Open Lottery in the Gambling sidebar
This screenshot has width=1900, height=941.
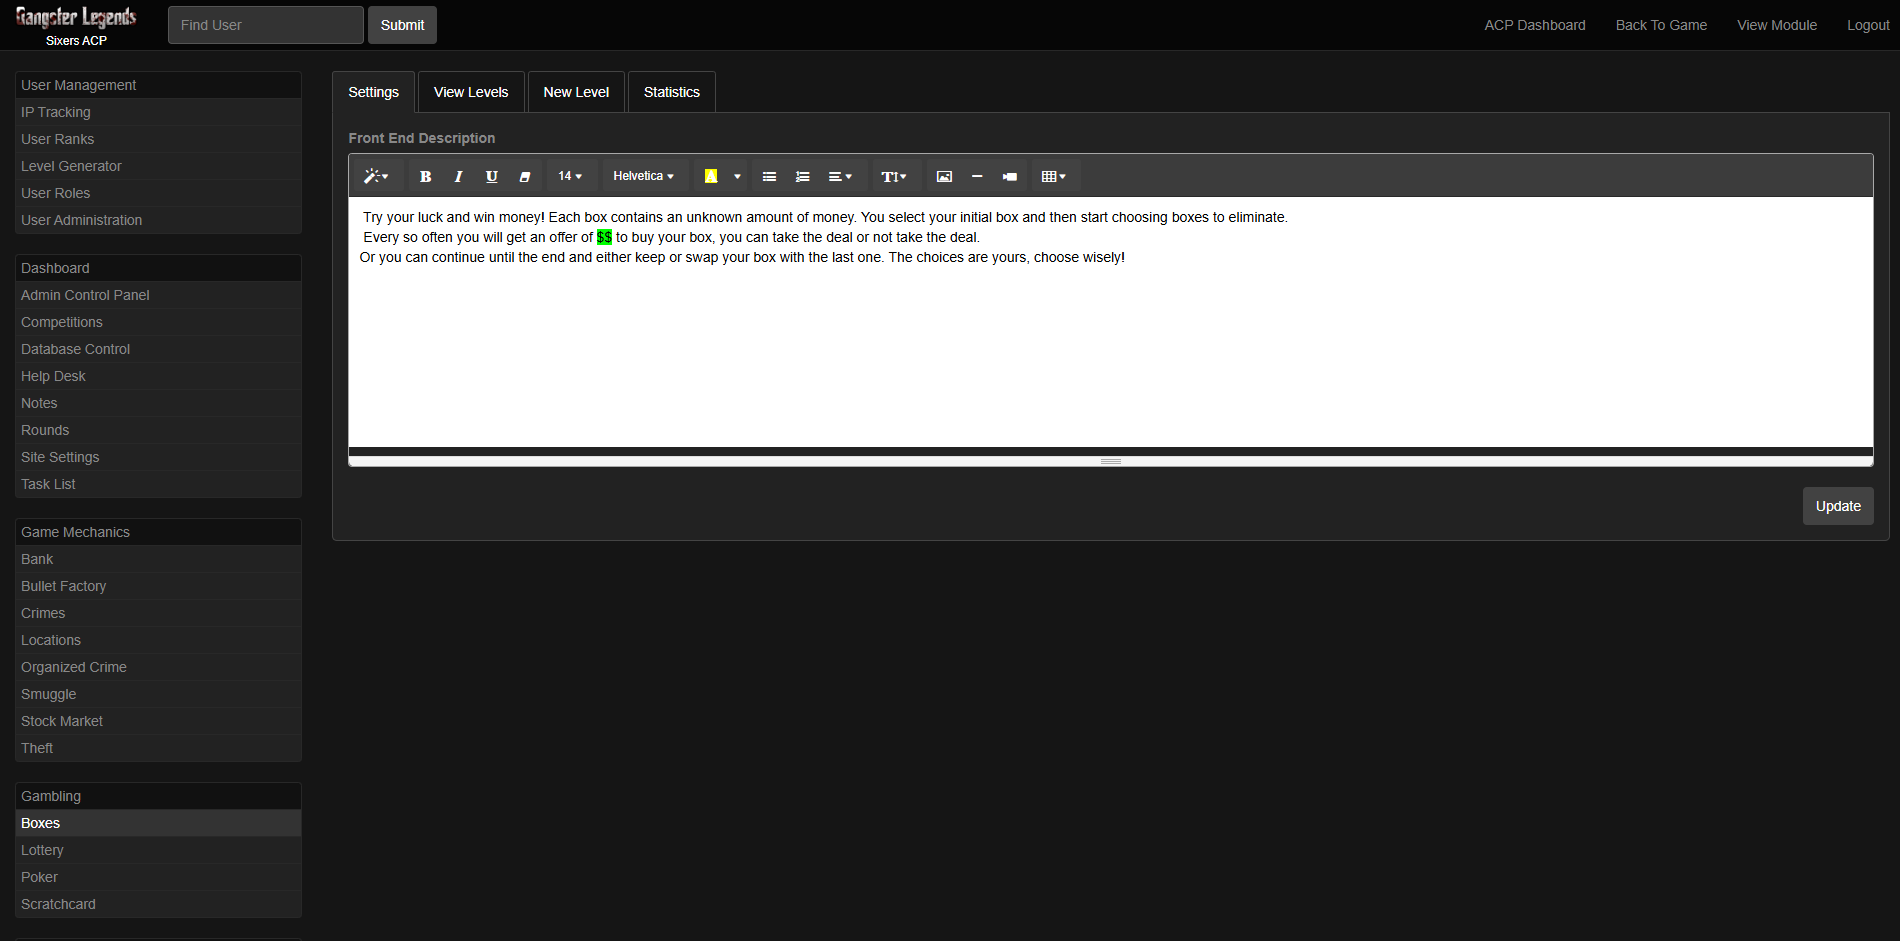[42, 850]
